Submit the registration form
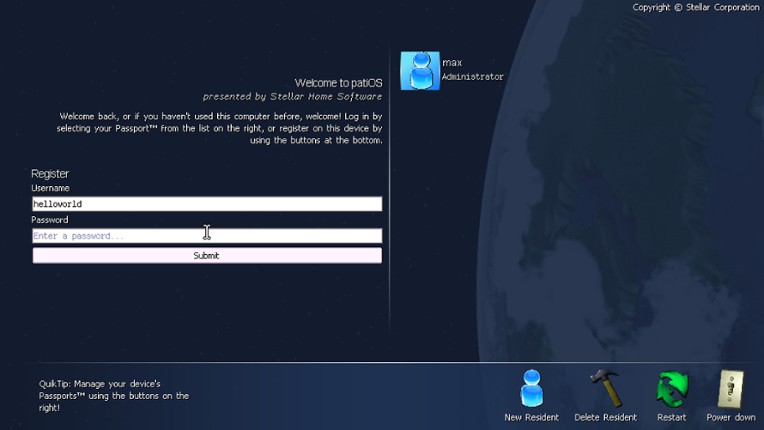Screen dimensions: 764x430 tap(207, 256)
